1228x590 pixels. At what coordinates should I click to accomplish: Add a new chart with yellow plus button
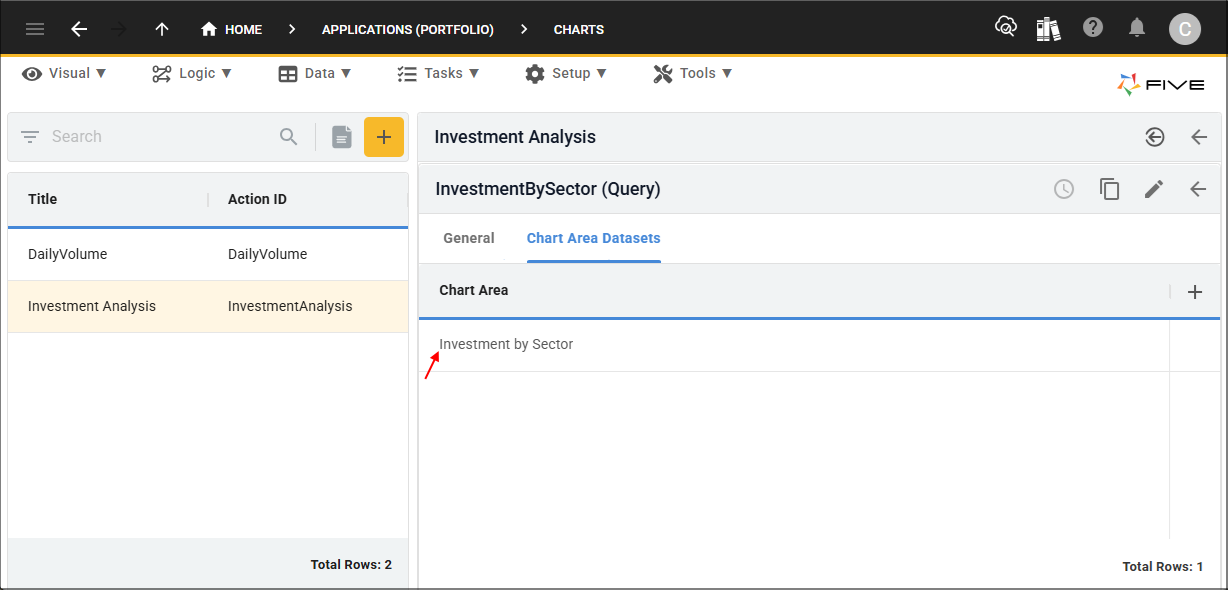384,137
